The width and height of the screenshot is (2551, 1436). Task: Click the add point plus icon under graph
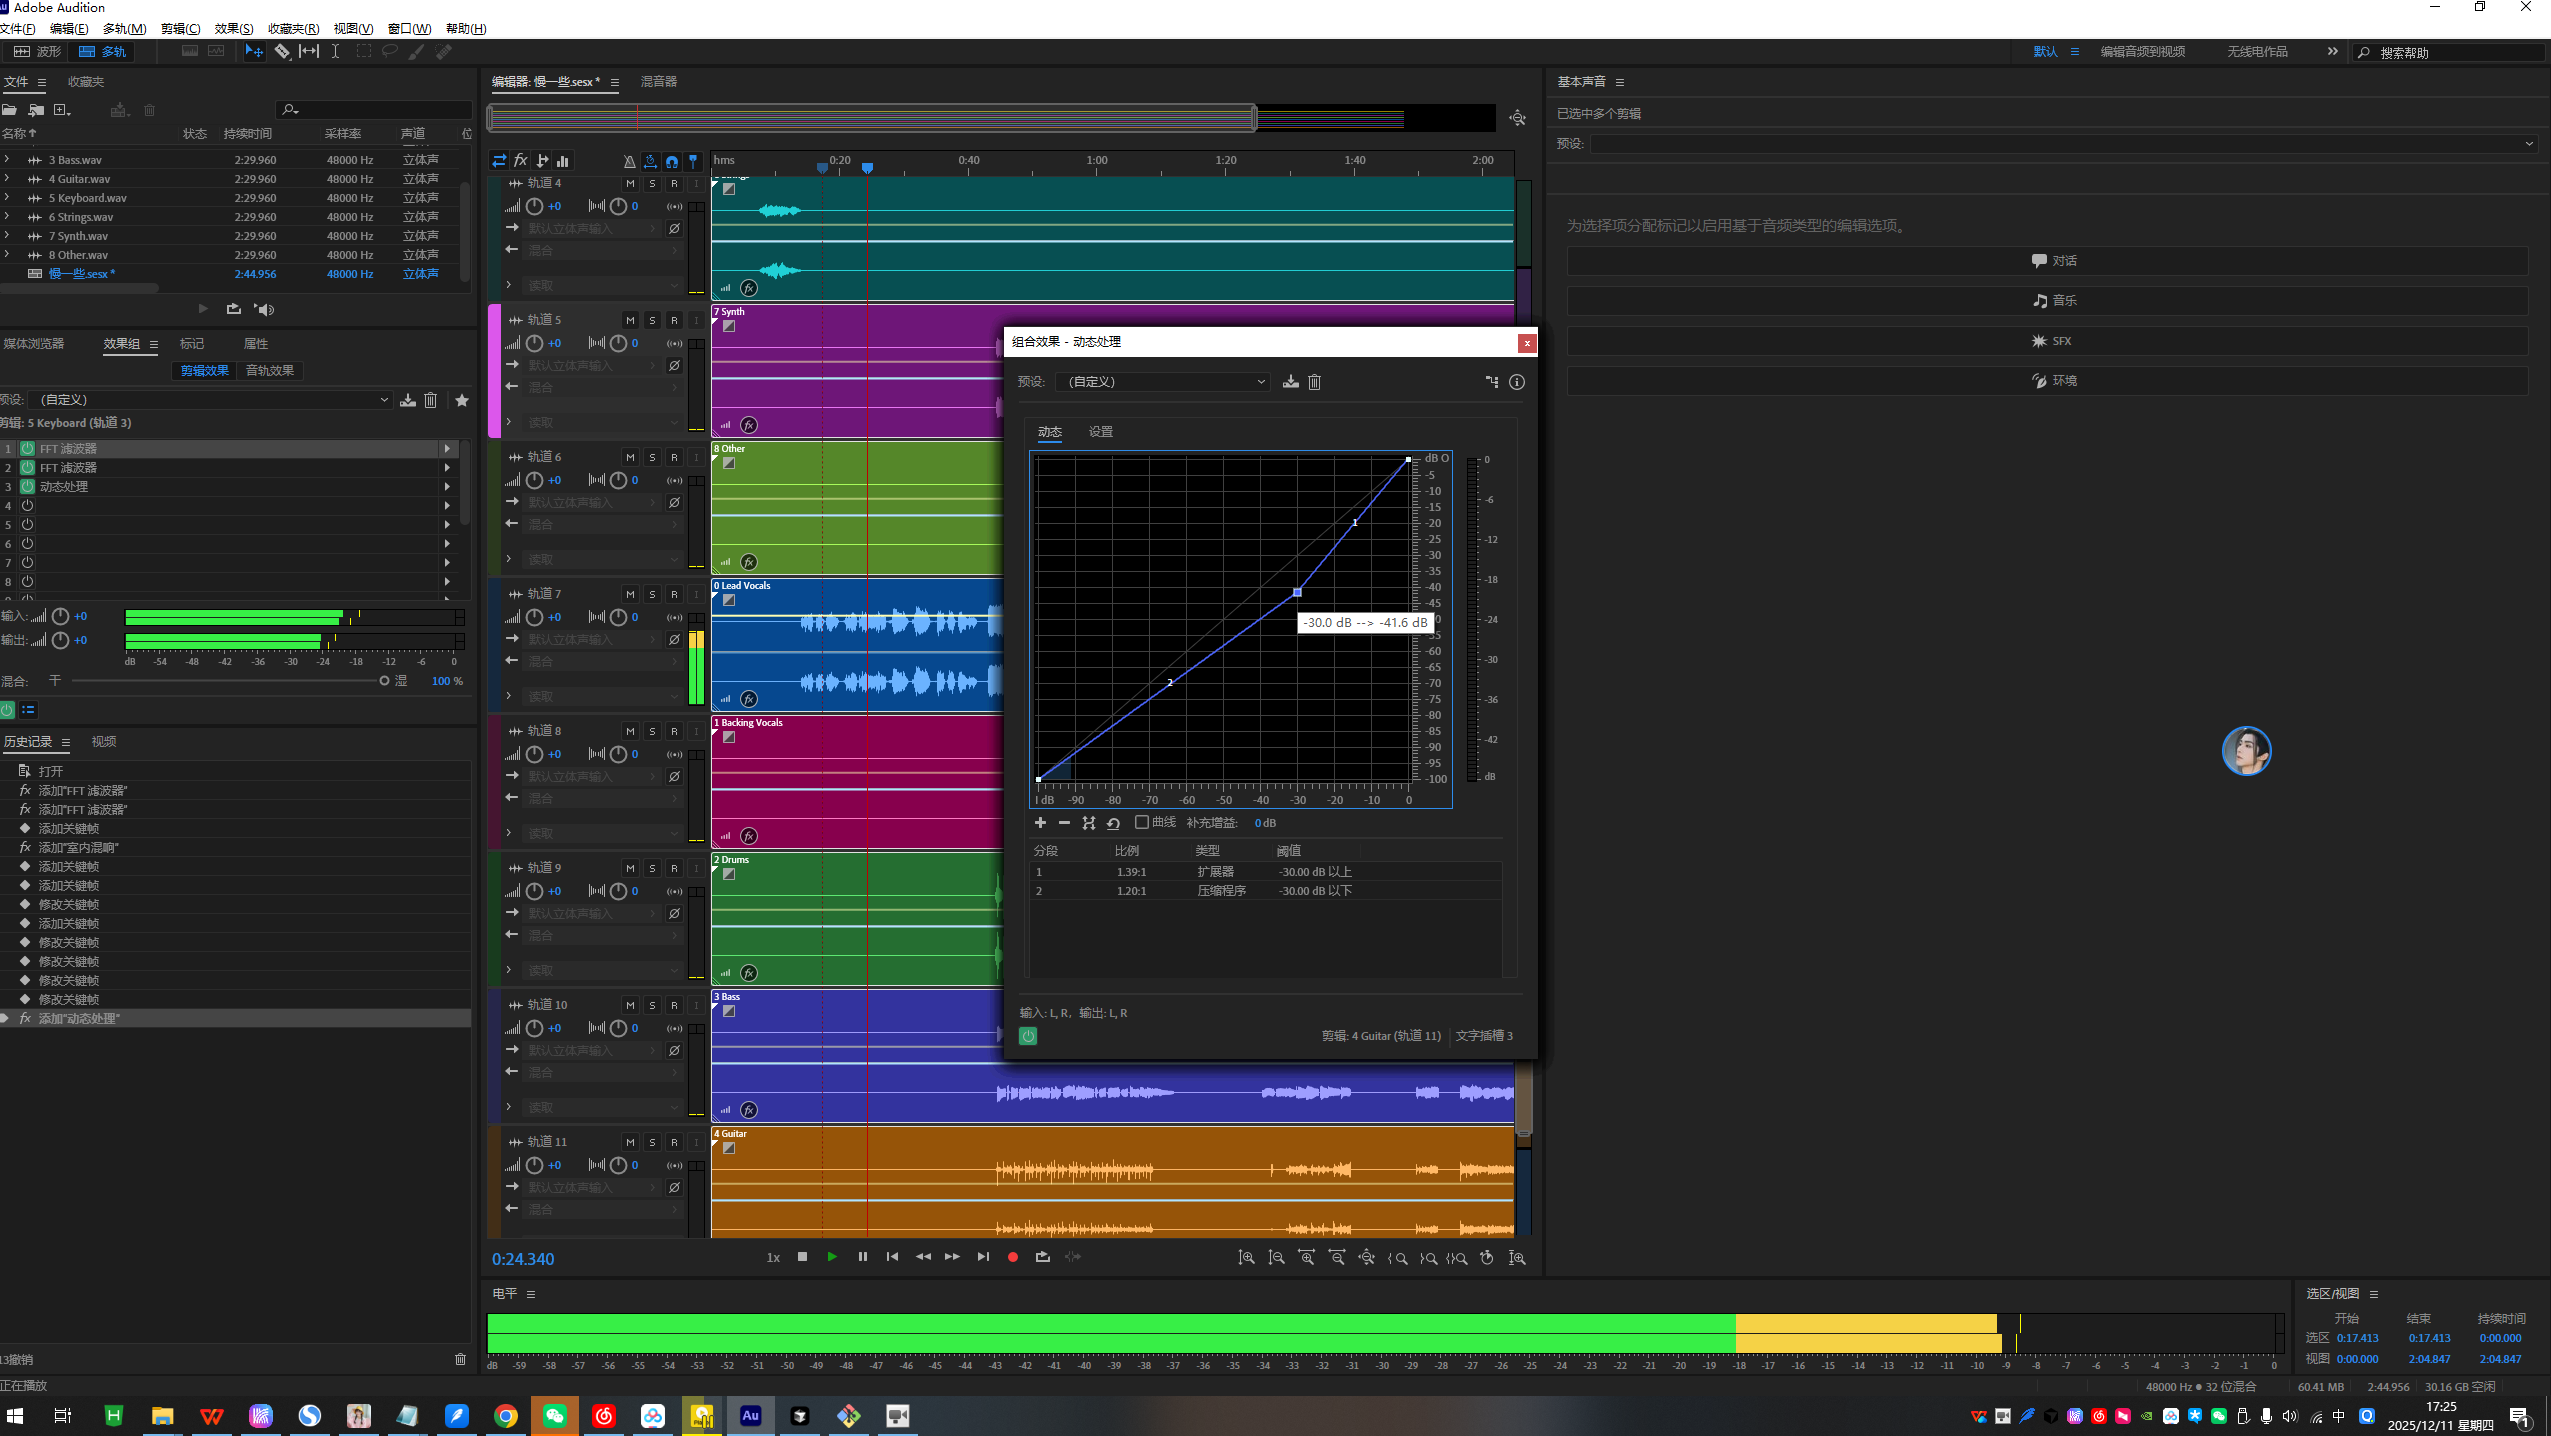(x=1040, y=823)
